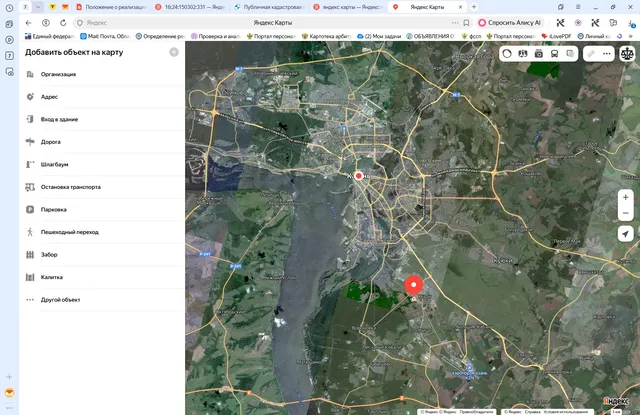Click the large red map pin
This screenshot has width=640, height=415.
click(413, 285)
